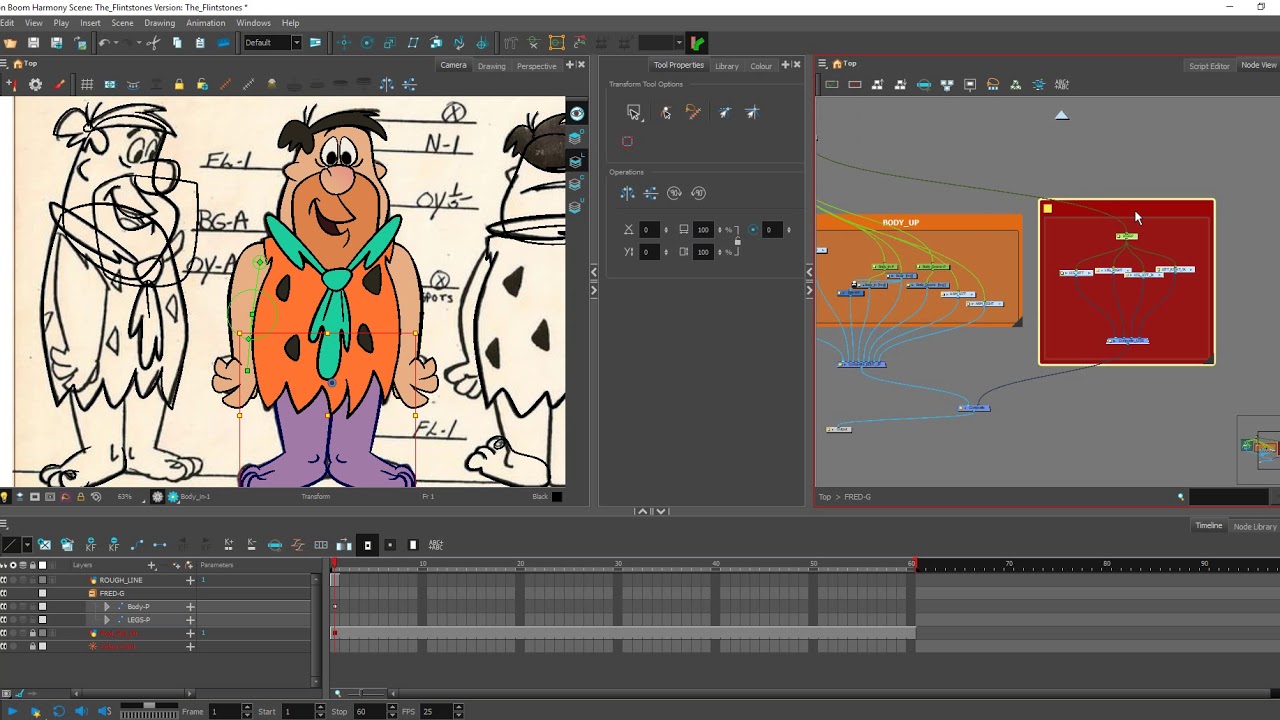
Task: Open the Scene menu
Action: click(x=122, y=23)
